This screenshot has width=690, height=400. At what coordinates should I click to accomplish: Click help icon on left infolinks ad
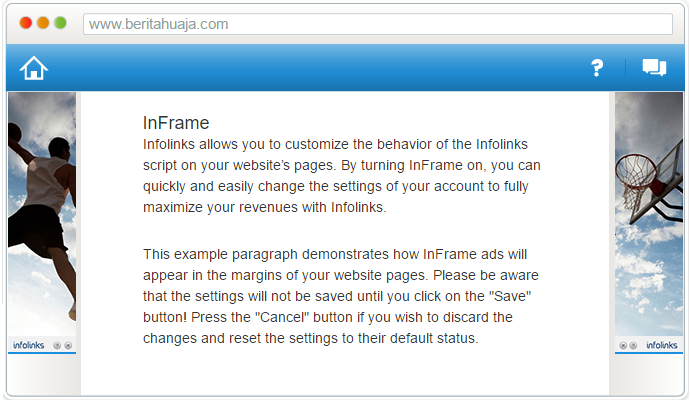point(57,346)
